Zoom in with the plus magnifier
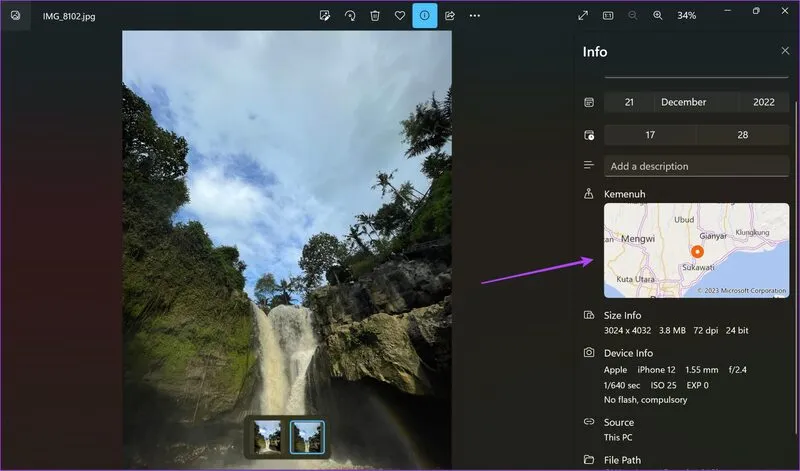 coord(658,16)
